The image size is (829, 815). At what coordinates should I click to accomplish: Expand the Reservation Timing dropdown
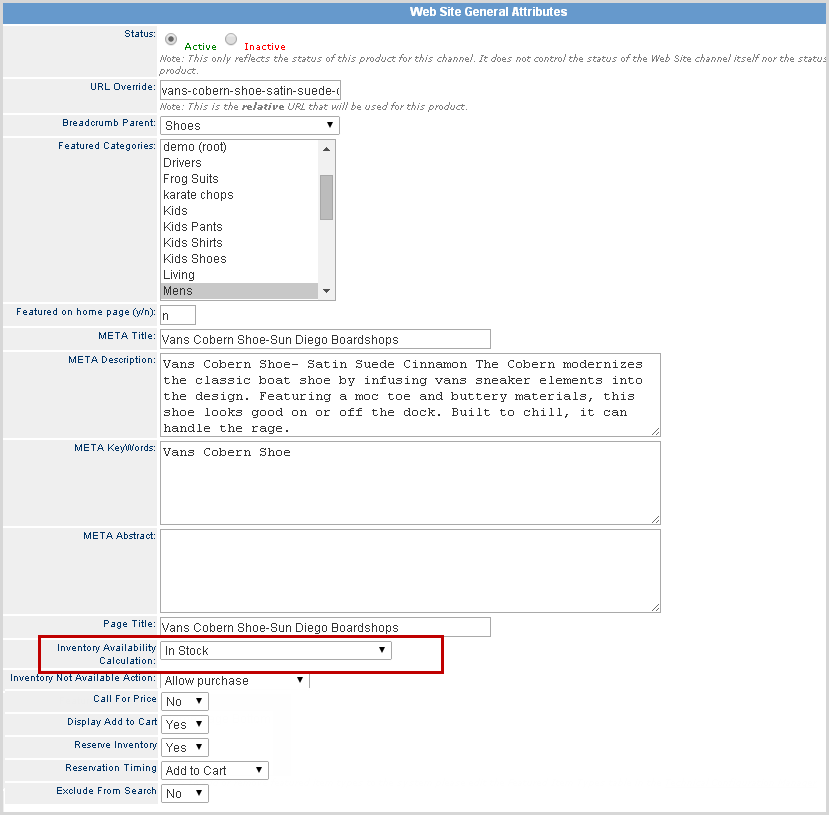[x=214, y=771]
